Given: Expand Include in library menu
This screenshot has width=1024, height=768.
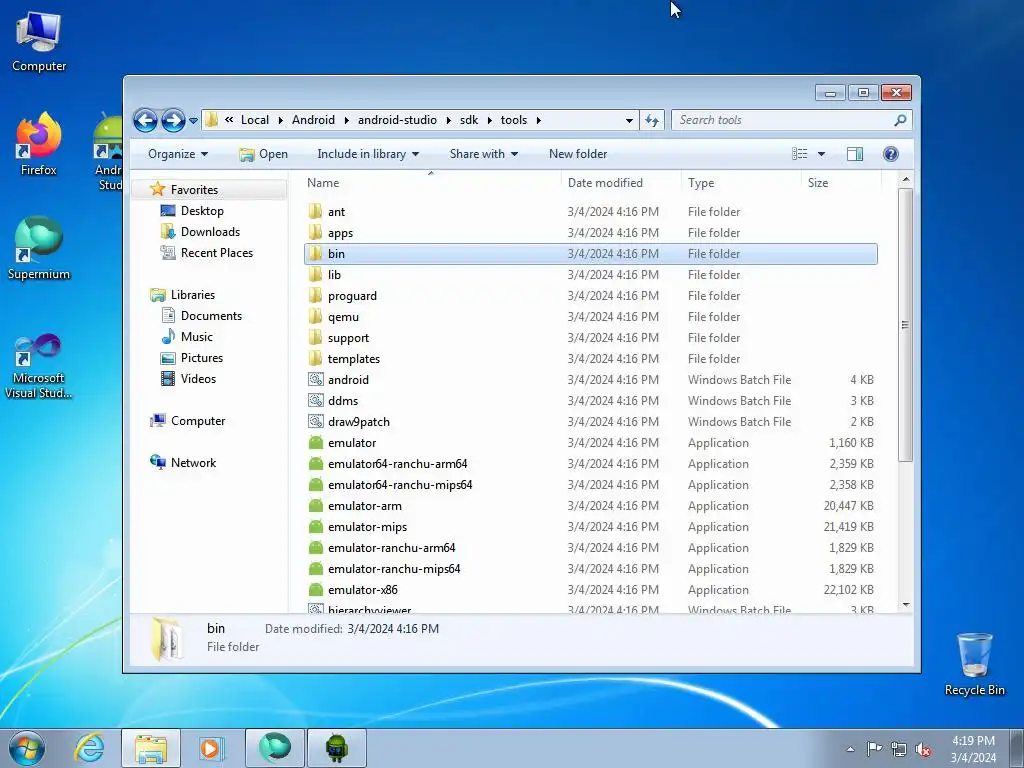Looking at the screenshot, I should 368,154.
